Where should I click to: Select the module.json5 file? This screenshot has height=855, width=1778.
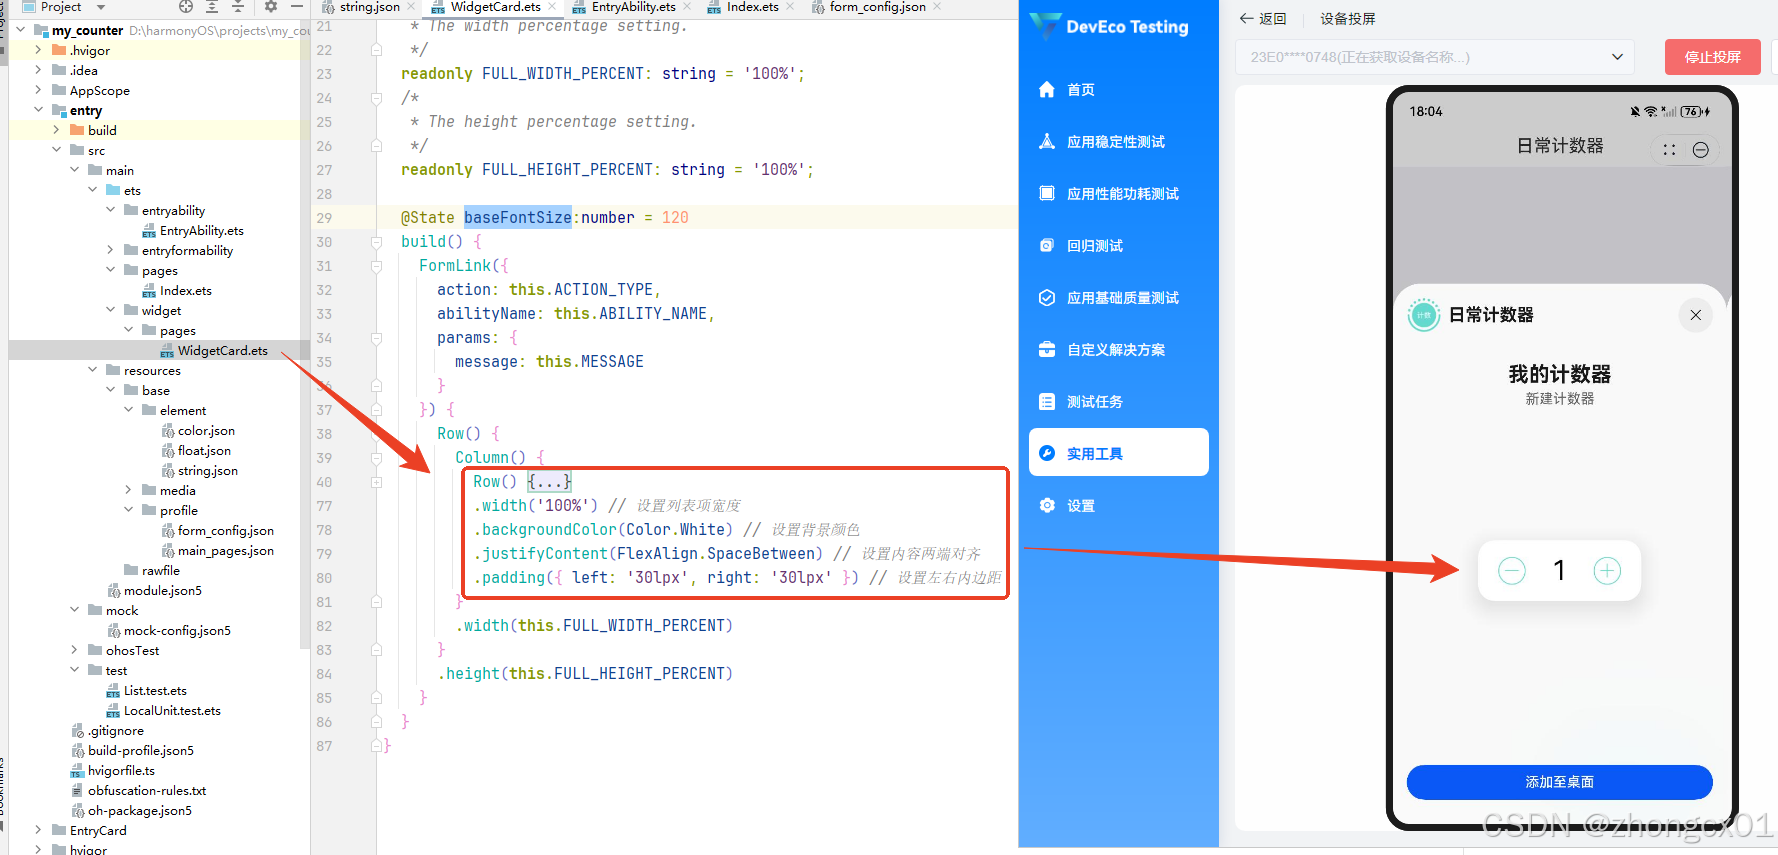click(x=162, y=591)
